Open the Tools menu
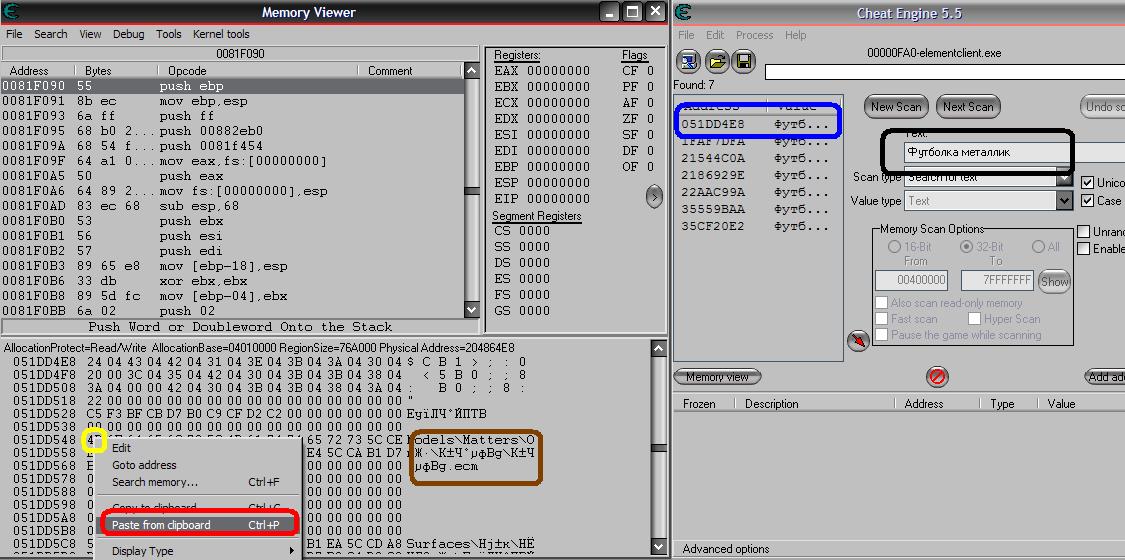 [169, 34]
